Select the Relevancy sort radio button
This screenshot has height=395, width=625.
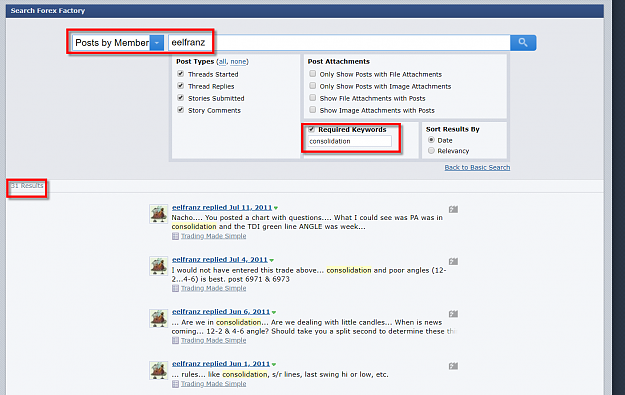(x=431, y=150)
